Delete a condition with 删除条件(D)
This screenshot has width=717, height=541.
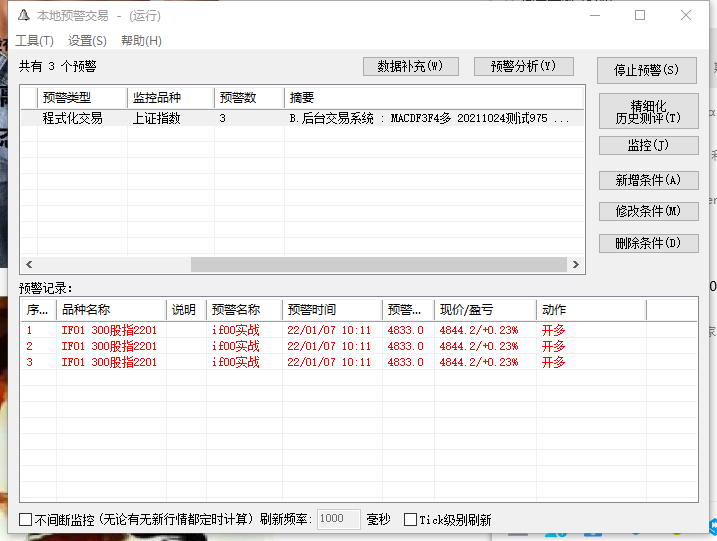click(x=646, y=243)
